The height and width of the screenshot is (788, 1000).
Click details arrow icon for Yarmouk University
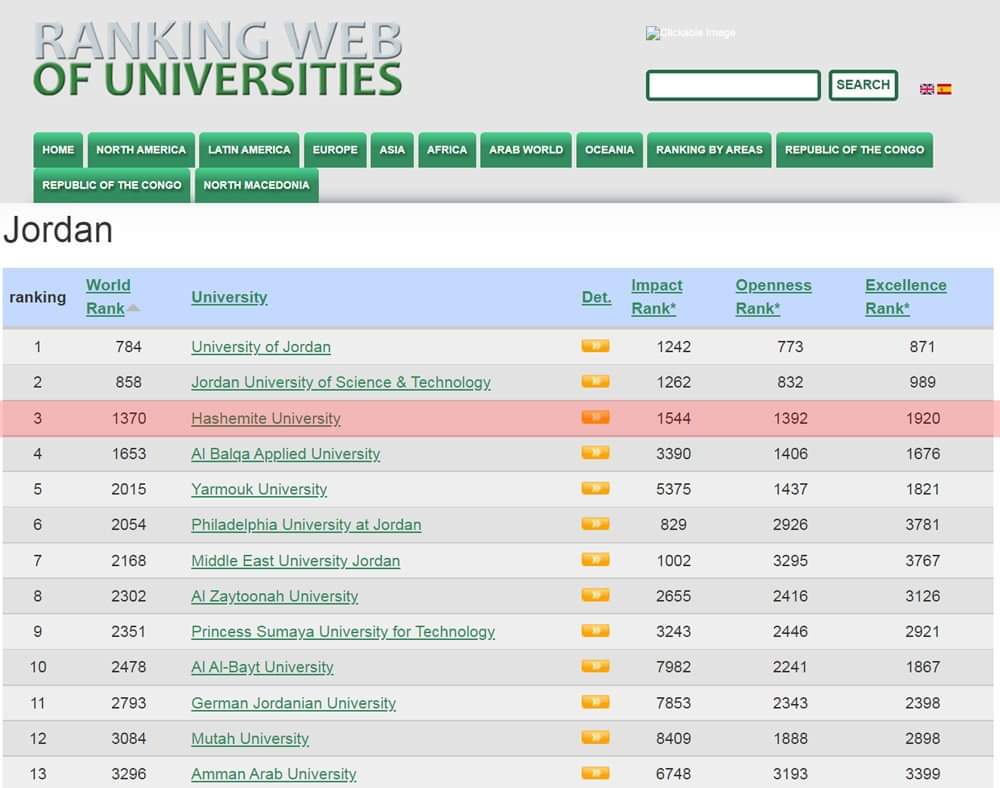point(595,488)
